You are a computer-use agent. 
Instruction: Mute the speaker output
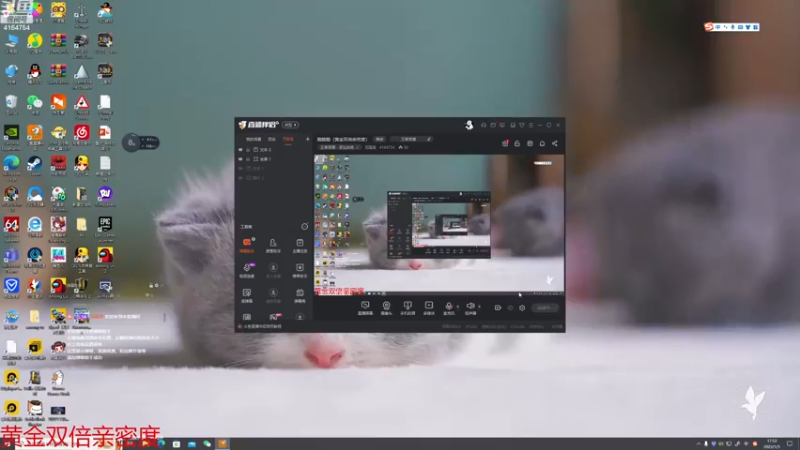point(470,308)
